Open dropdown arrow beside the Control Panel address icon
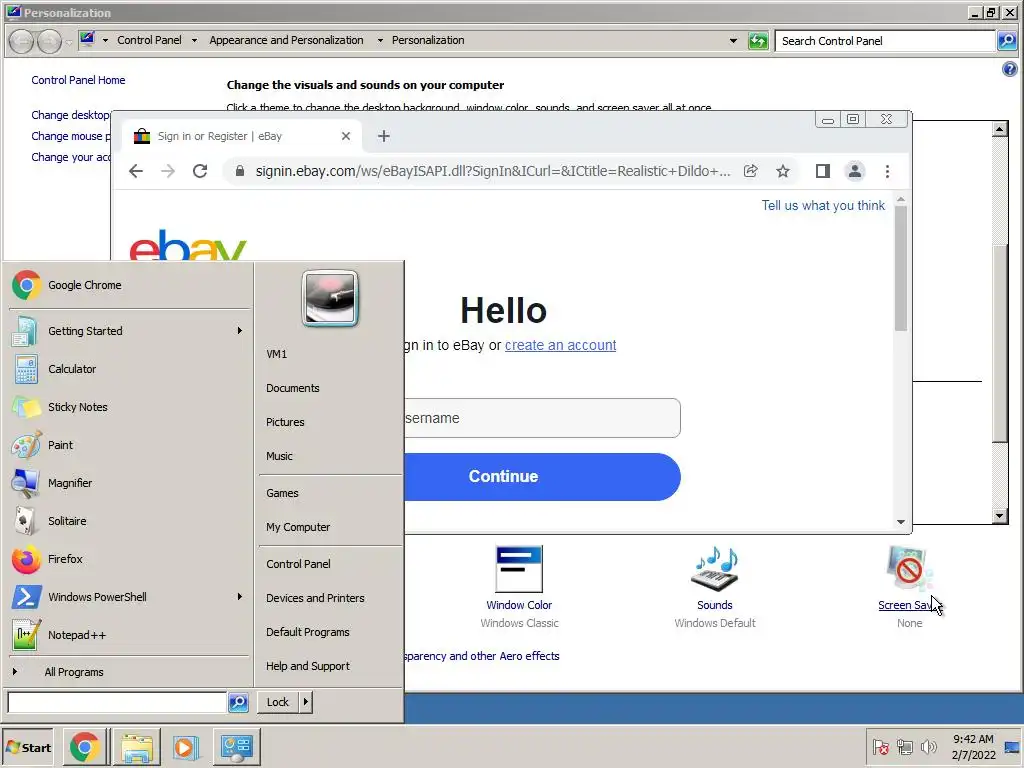1024x768 pixels. coord(105,40)
